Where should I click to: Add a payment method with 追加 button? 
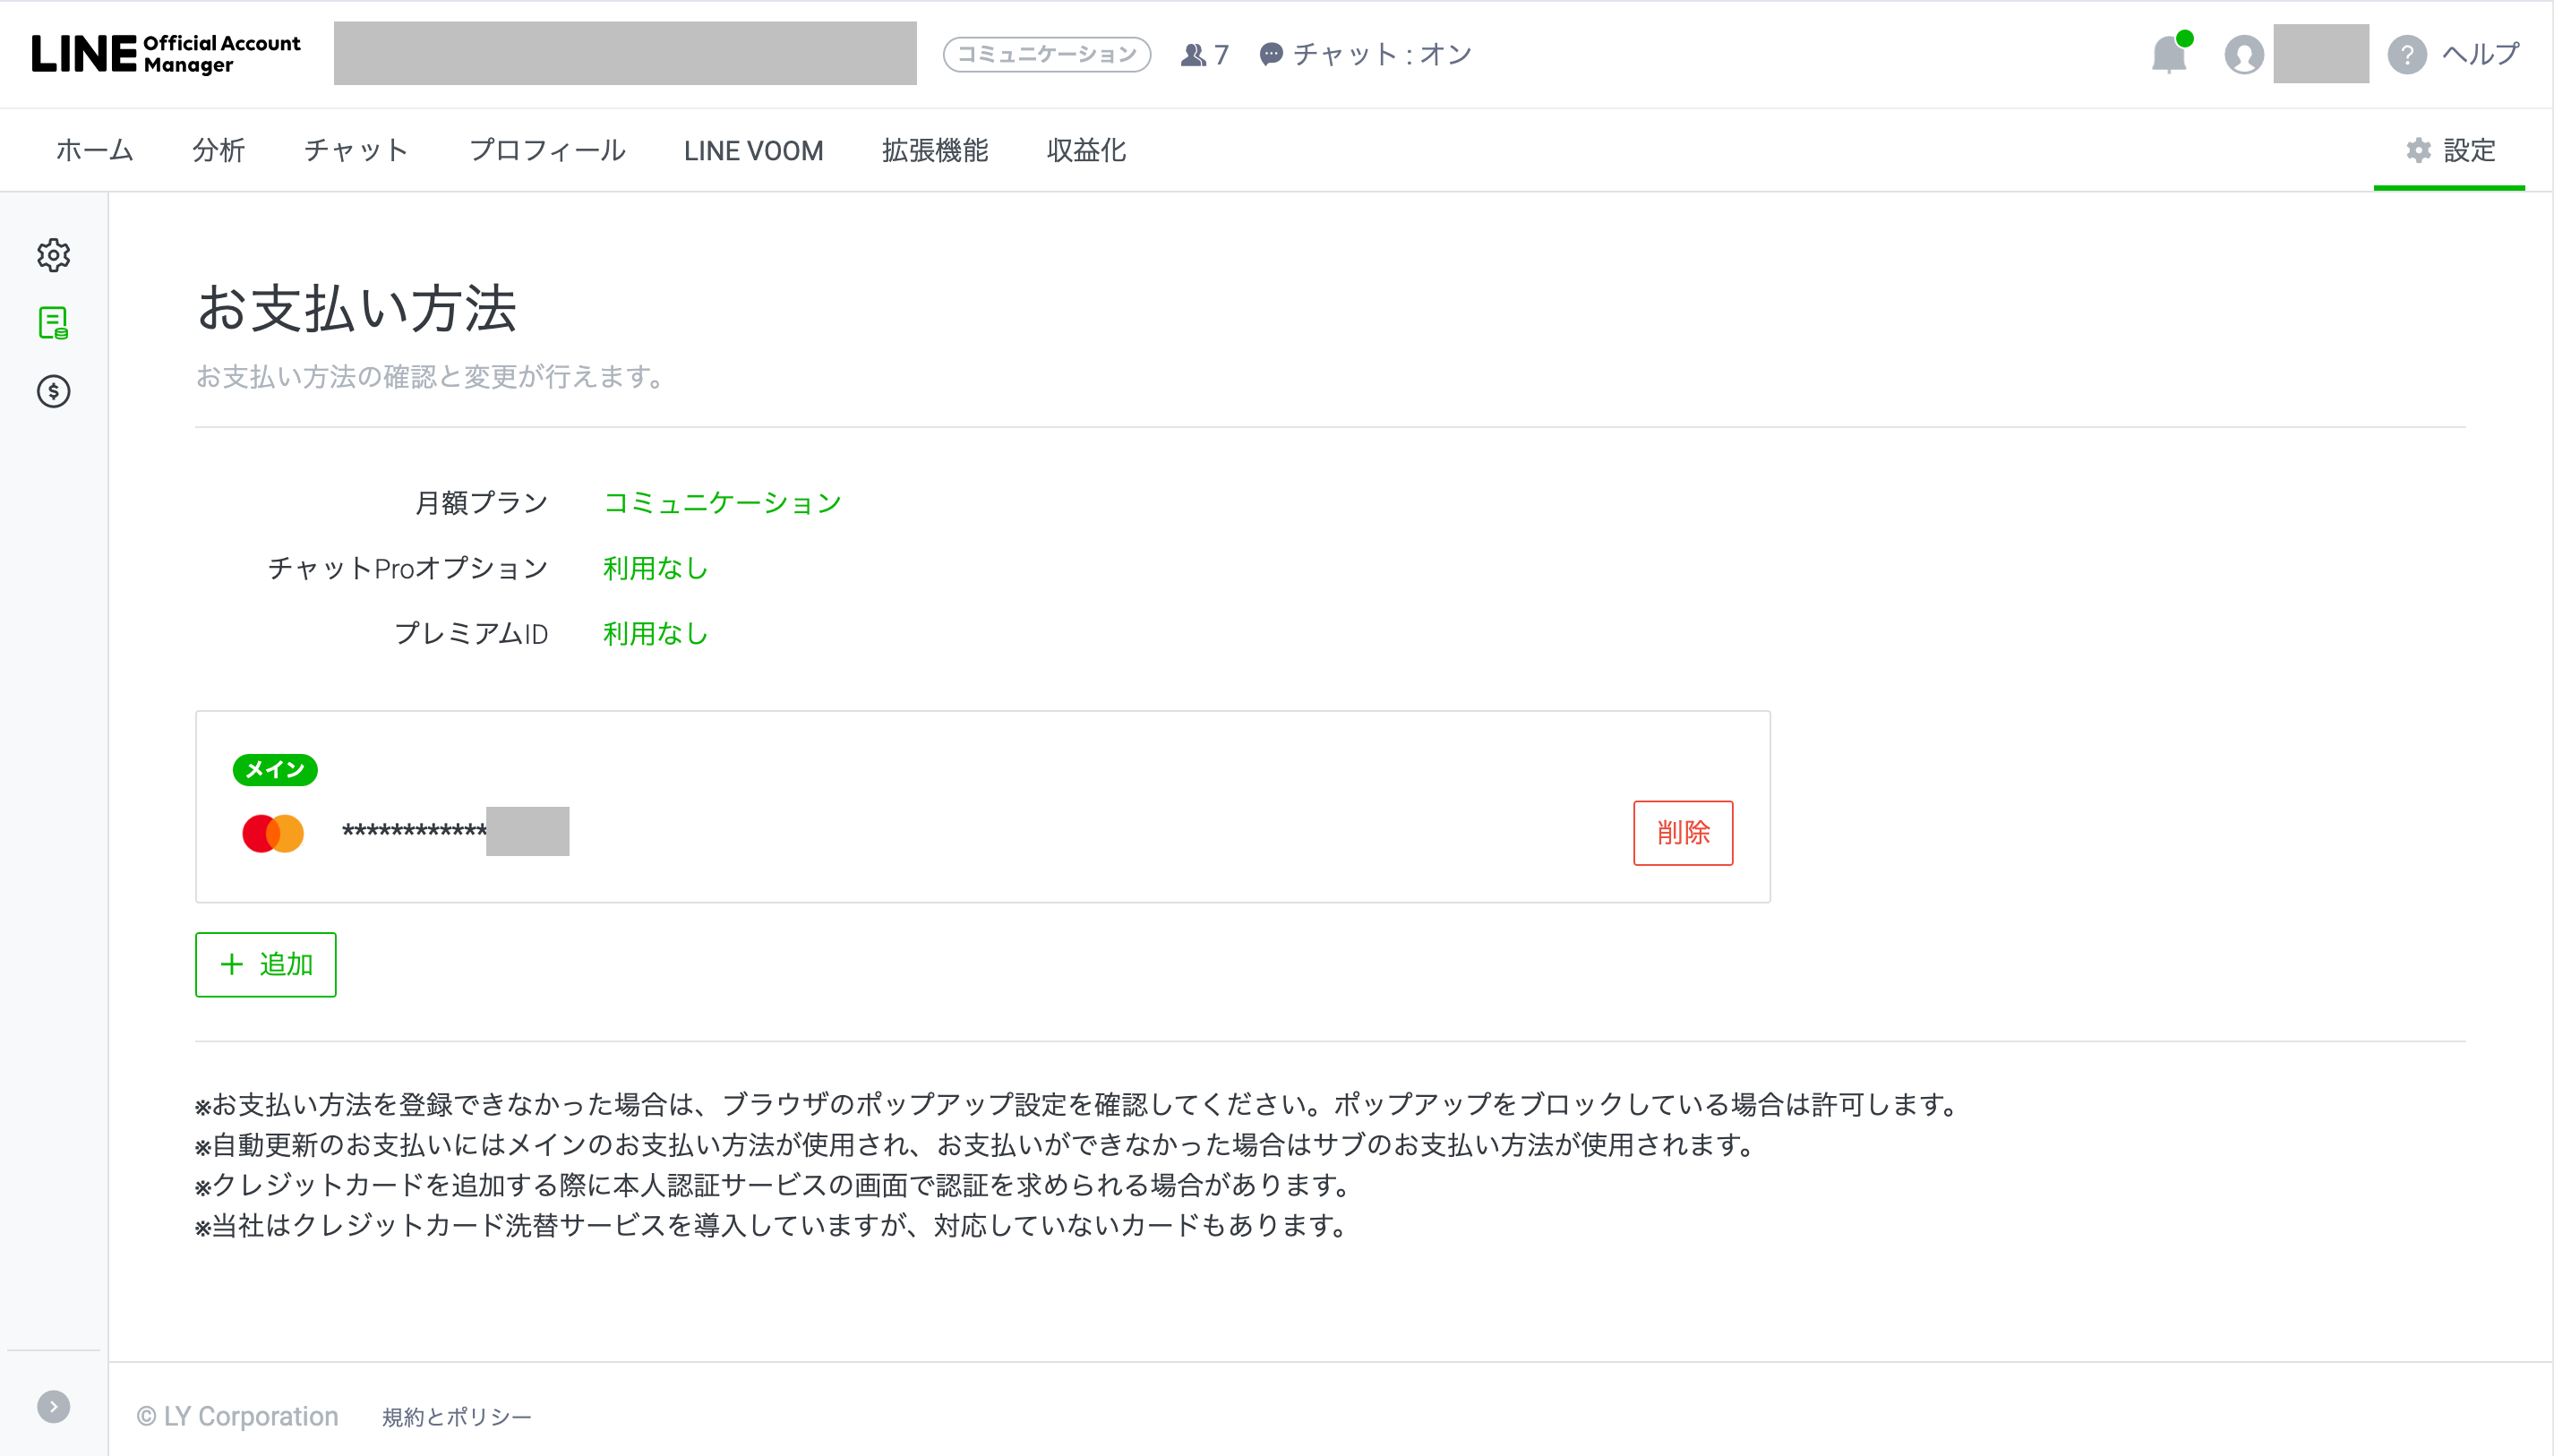click(x=265, y=964)
